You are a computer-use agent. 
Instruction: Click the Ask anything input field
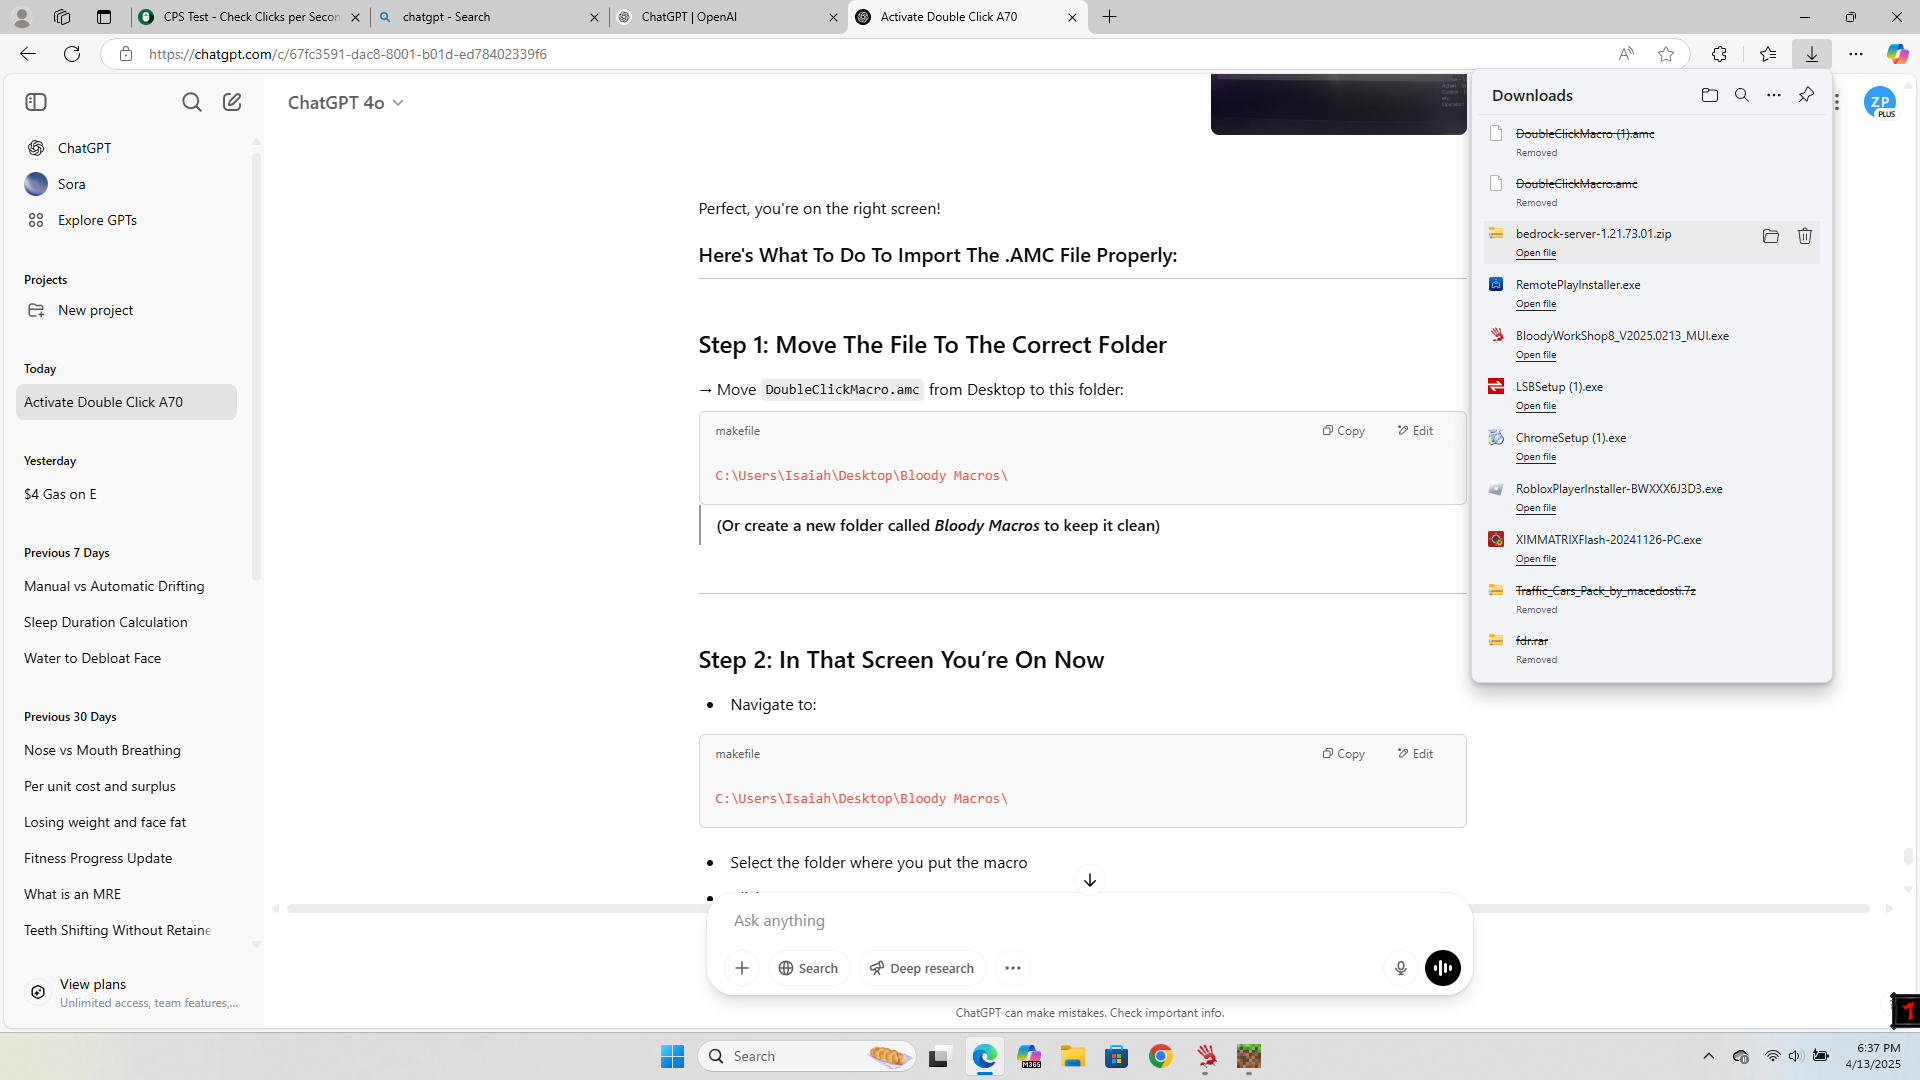click(x=1050, y=921)
